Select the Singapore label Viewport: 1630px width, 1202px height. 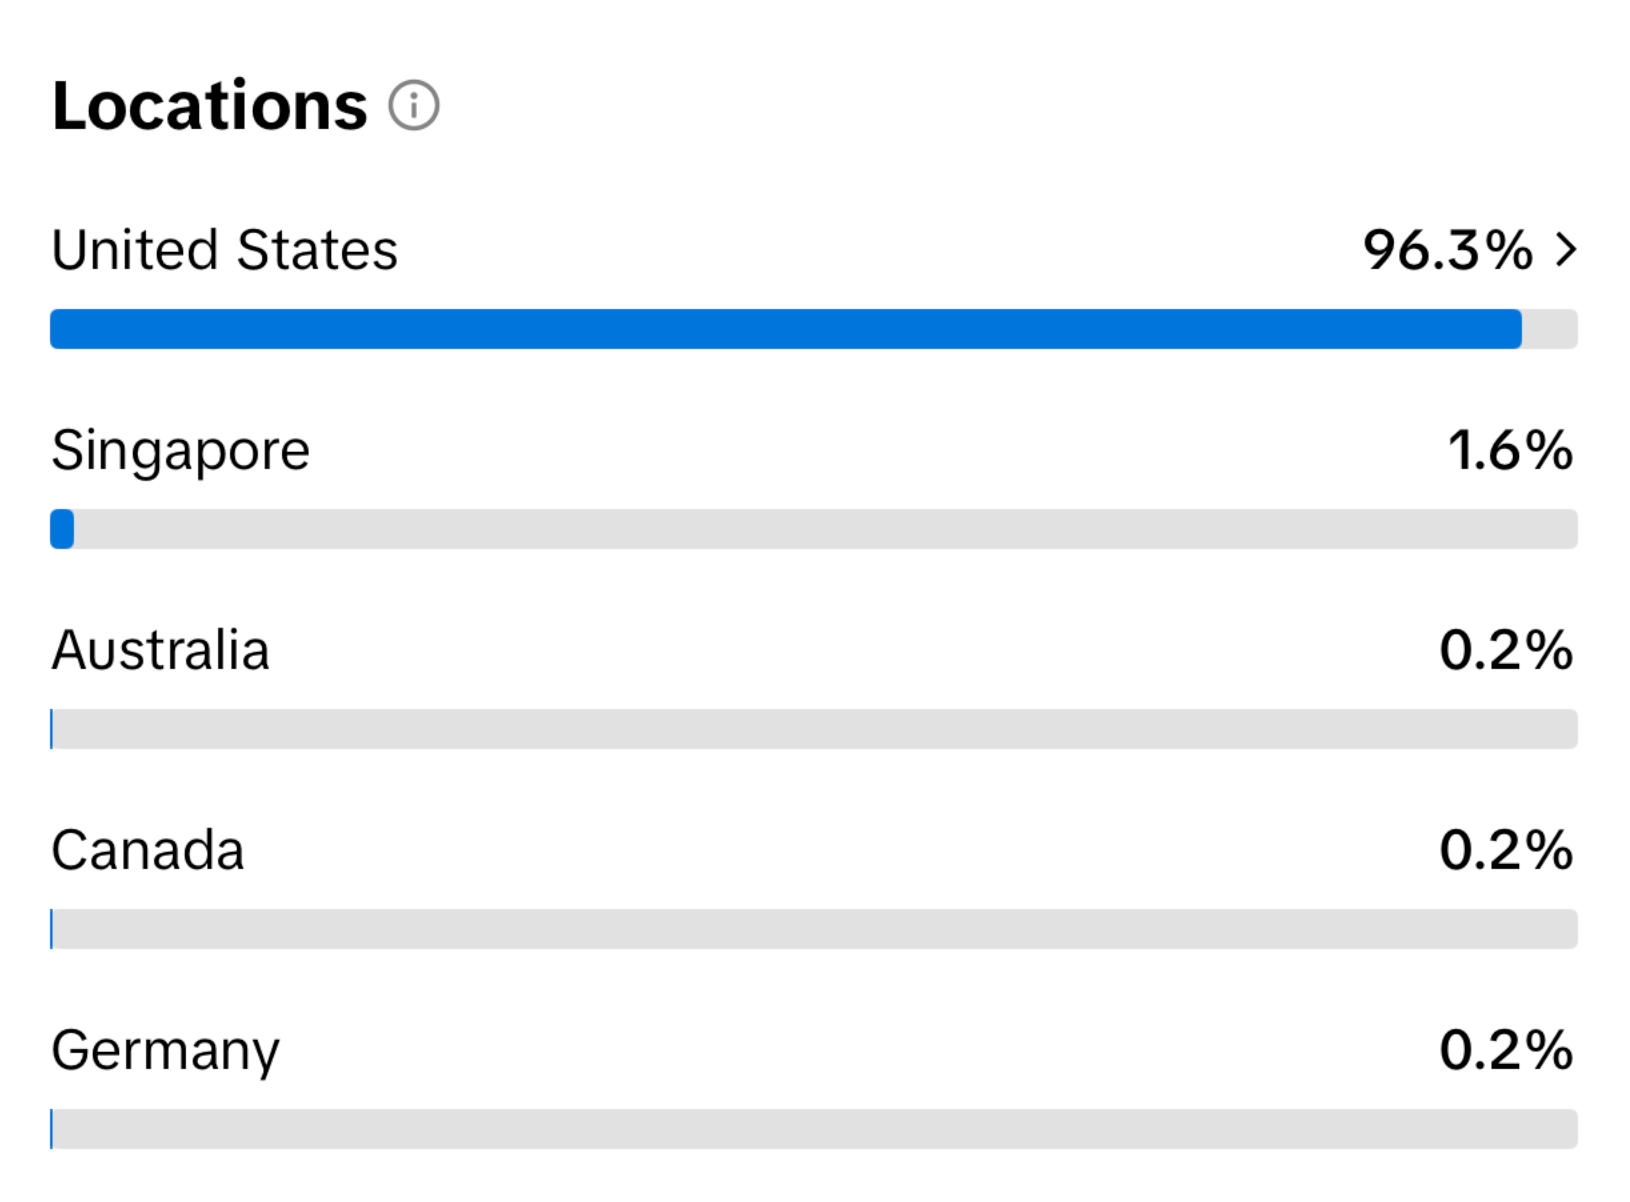181,451
